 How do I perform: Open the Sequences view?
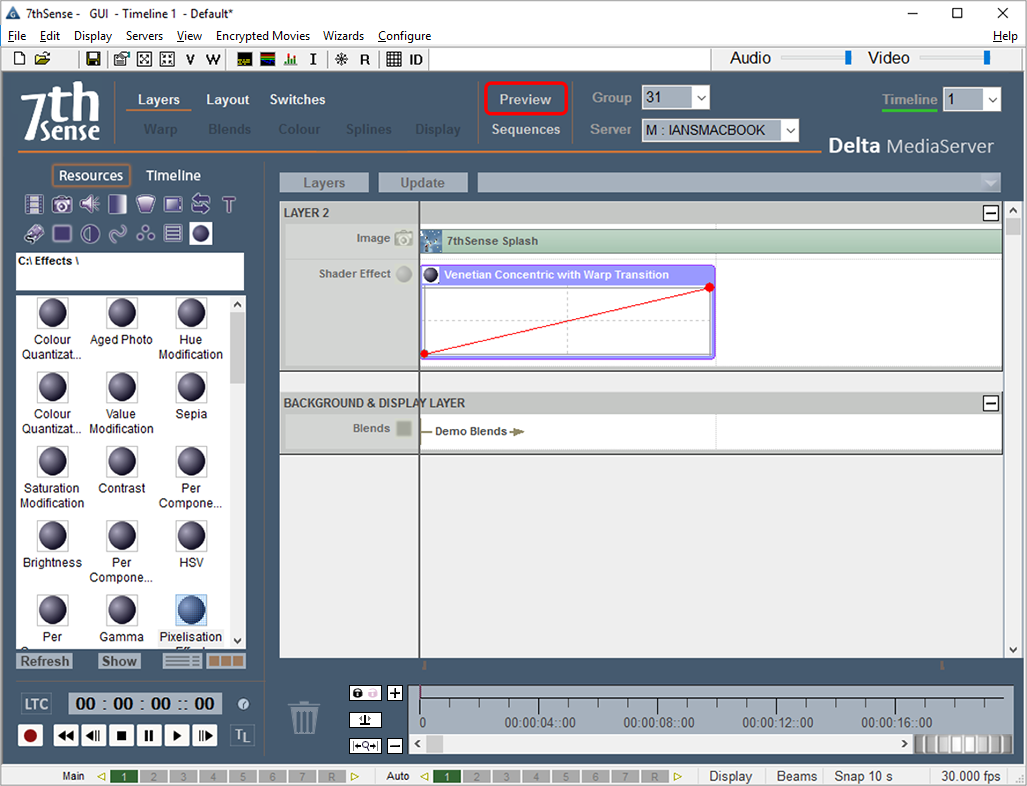(x=526, y=130)
